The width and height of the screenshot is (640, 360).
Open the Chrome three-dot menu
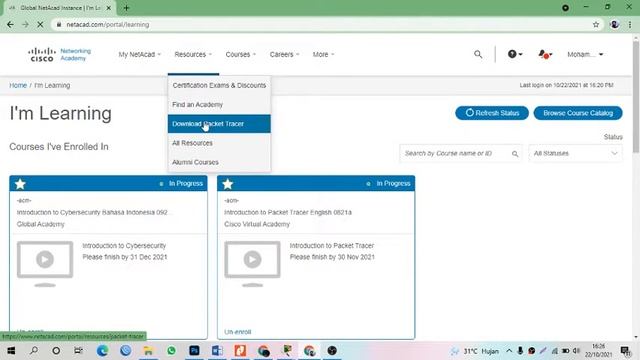[x=630, y=24]
